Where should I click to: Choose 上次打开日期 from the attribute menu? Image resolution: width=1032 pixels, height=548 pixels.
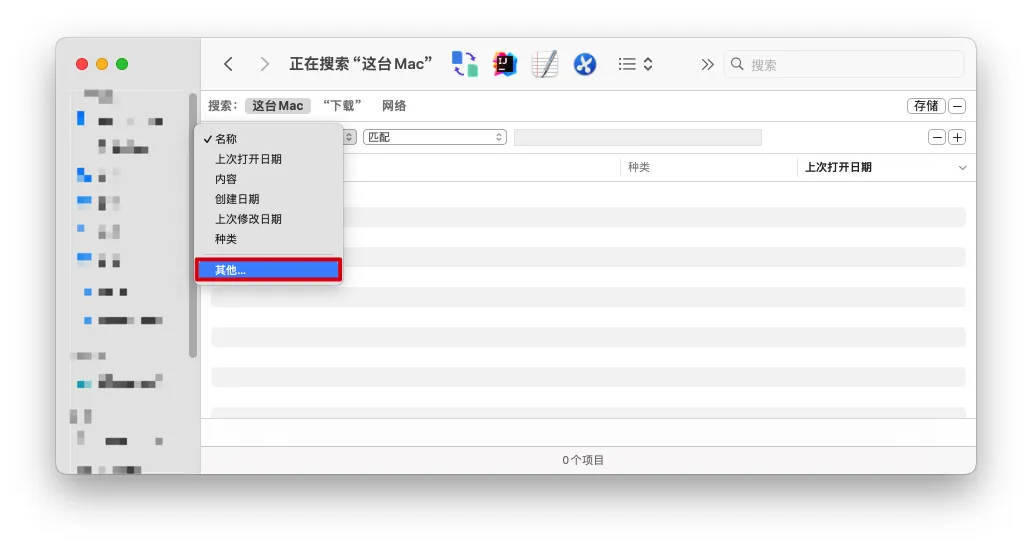point(248,159)
